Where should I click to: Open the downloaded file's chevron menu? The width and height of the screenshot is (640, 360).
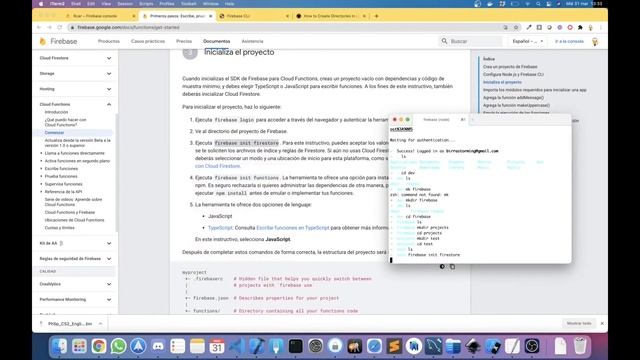100,324
